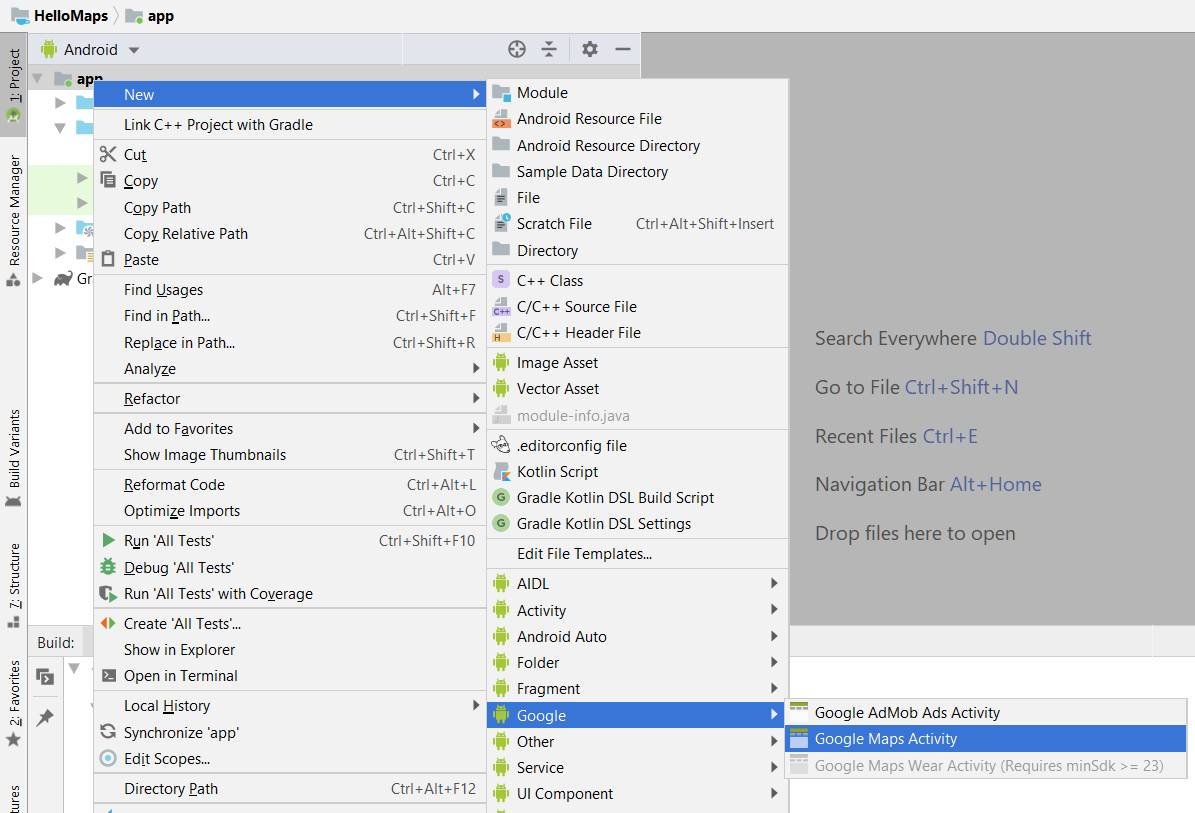1195x813 pixels.
Task: Expand the Add to Favorites submenu
Action: [290, 428]
